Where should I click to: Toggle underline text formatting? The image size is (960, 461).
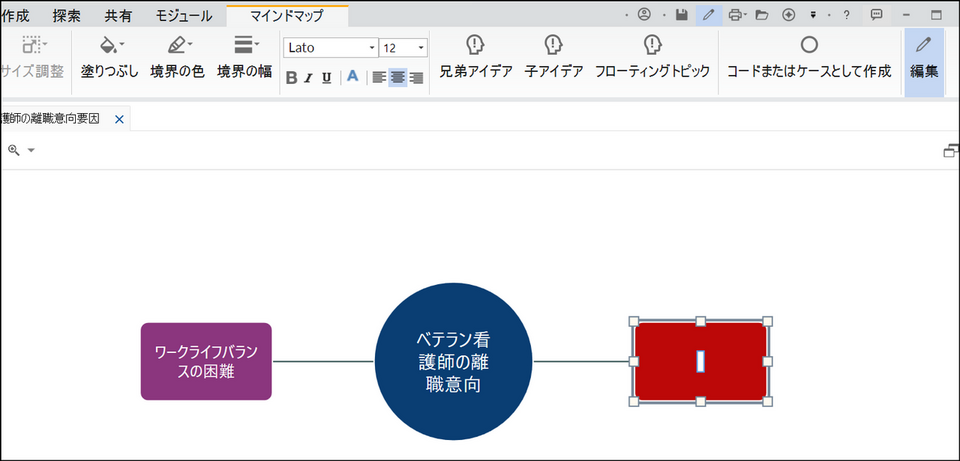tap(327, 78)
